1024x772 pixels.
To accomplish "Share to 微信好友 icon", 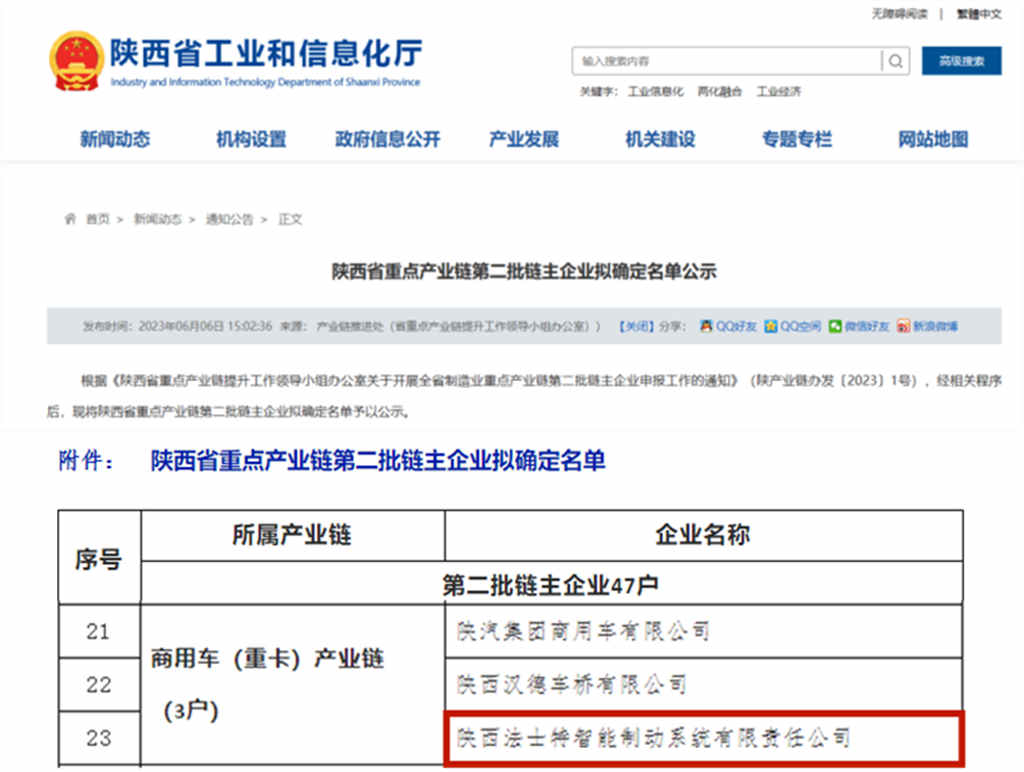I will (835, 327).
